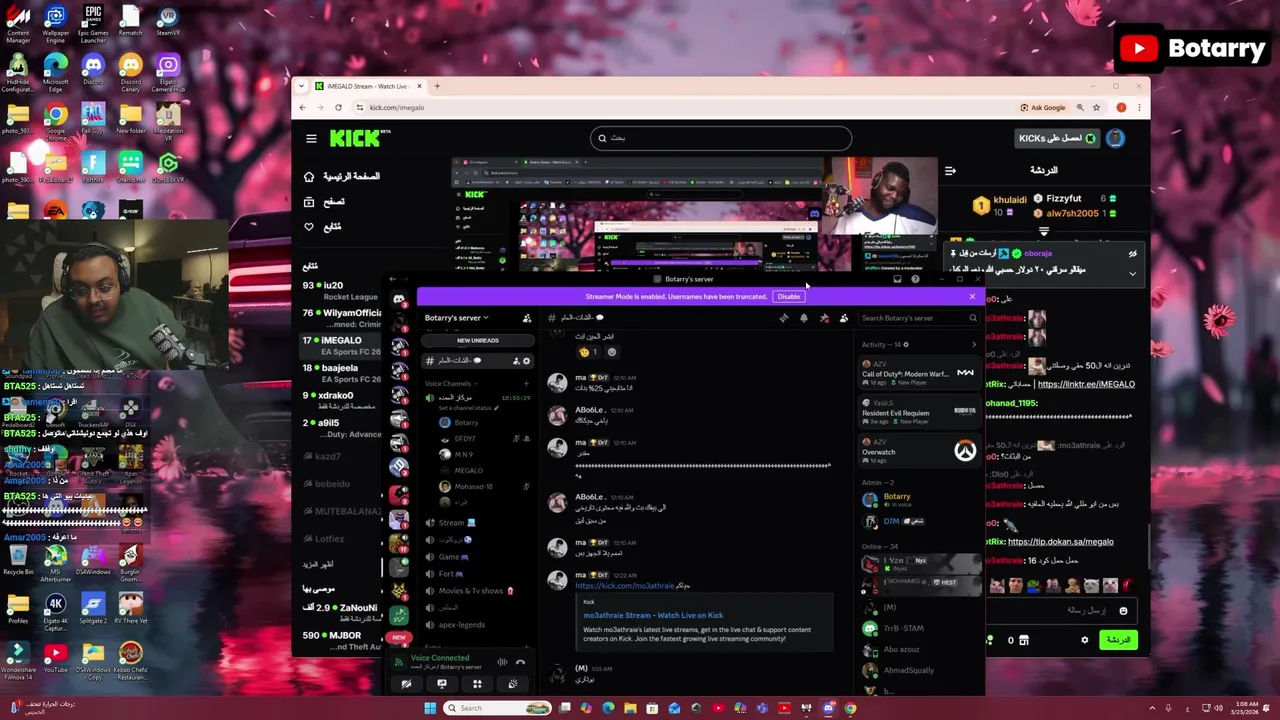Bookmark page with Chrome star icon
1280x720 pixels.
[1097, 107]
